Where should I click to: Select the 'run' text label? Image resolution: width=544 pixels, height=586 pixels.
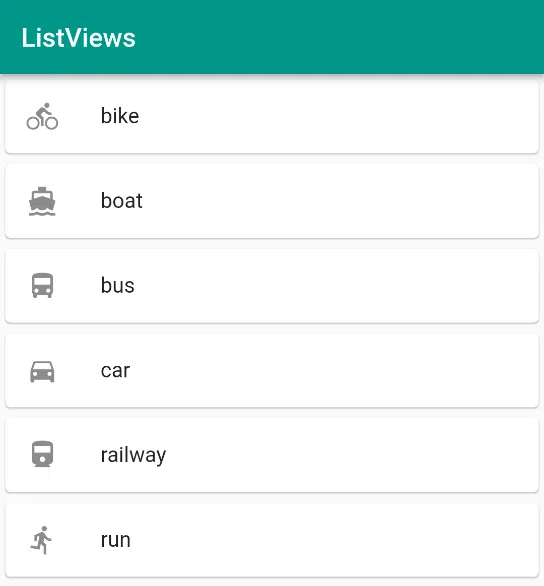pyautogui.click(x=115, y=540)
